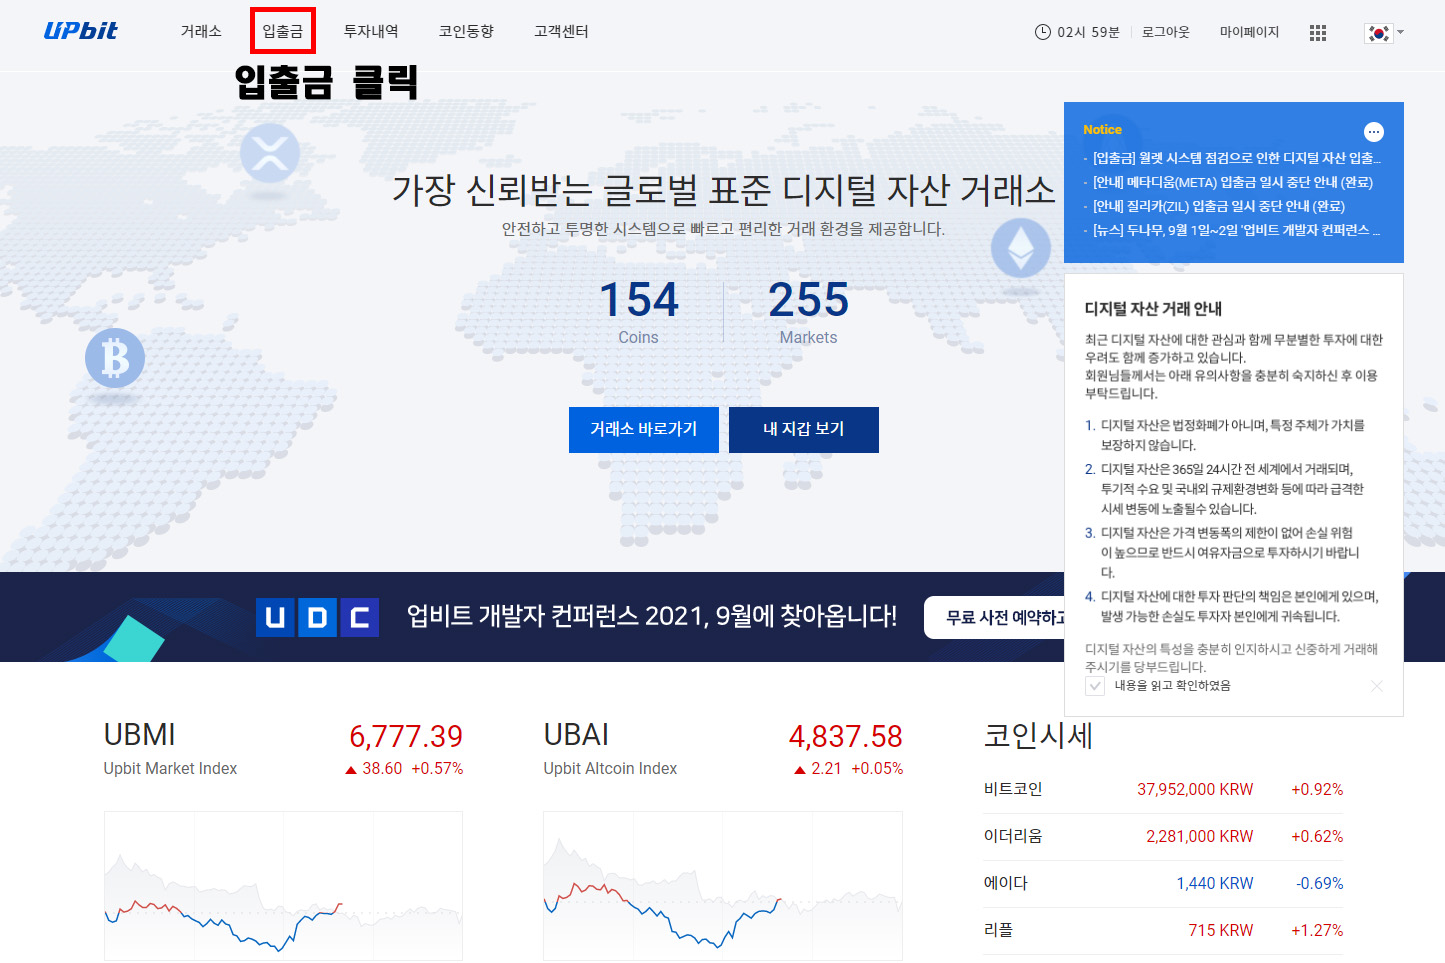
Task: Open the Korean flag language dropdown
Action: [x=1384, y=32]
